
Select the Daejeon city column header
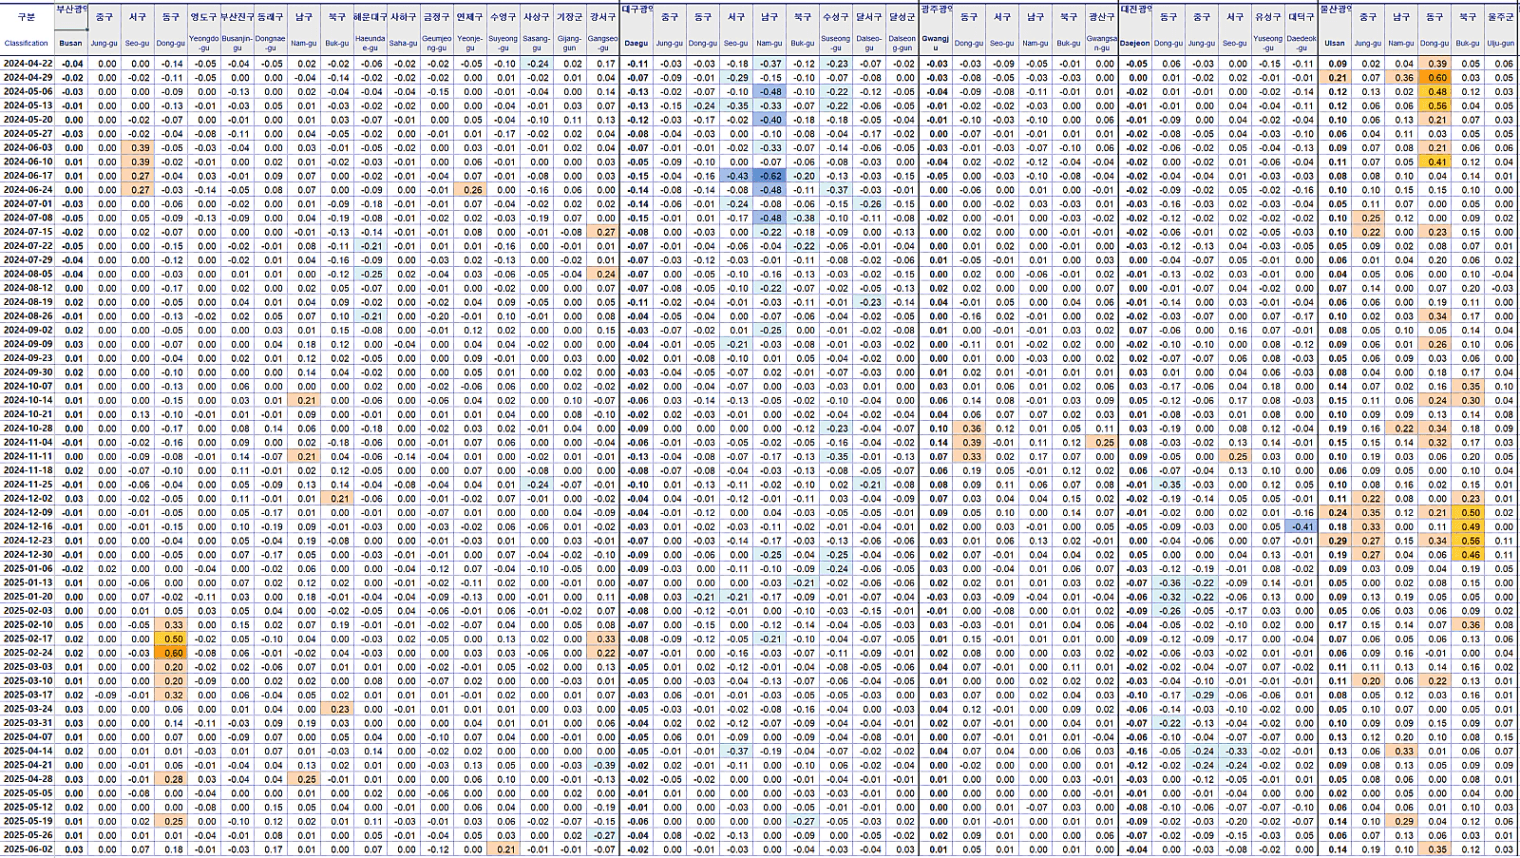tap(1135, 43)
